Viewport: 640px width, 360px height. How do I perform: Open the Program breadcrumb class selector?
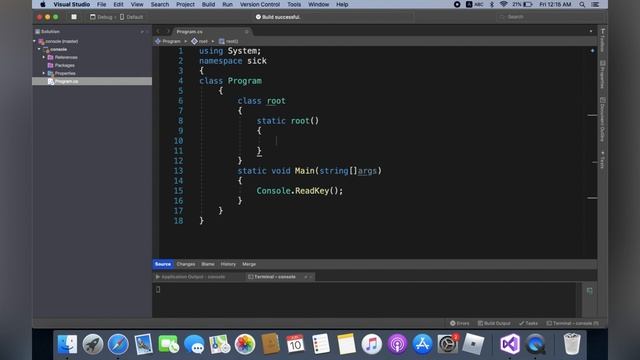pyautogui.click(x=168, y=41)
